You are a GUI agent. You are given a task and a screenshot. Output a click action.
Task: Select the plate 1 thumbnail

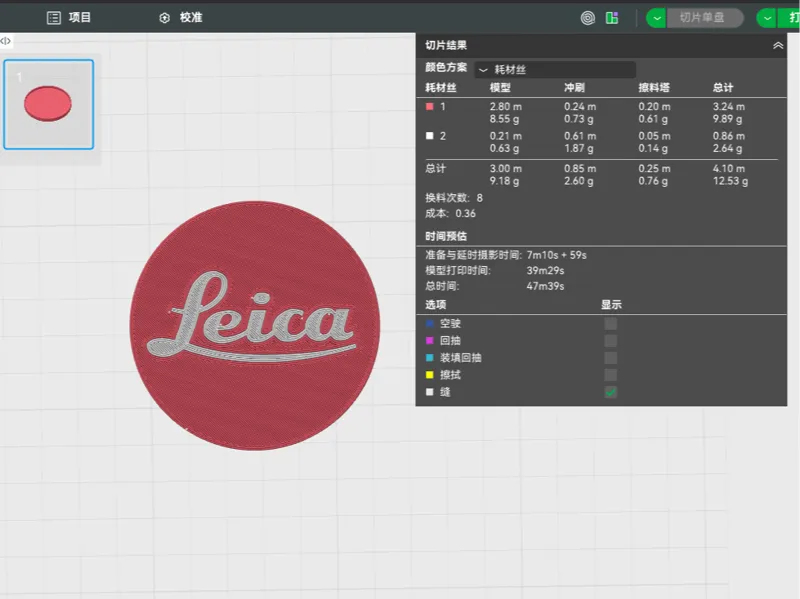(48, 104)
